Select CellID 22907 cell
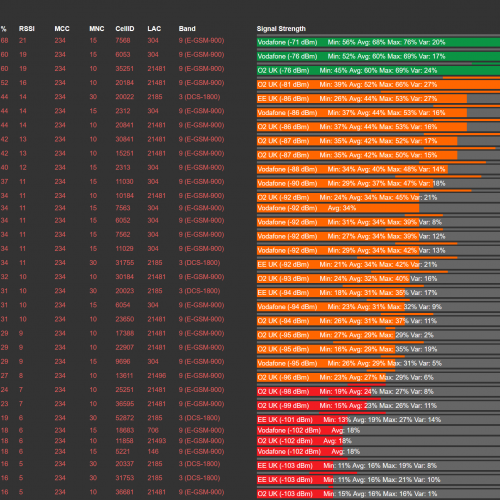Image resolution: width=500 pixels, height=500 pixels. pyautogui.click(x=125, y=347)
